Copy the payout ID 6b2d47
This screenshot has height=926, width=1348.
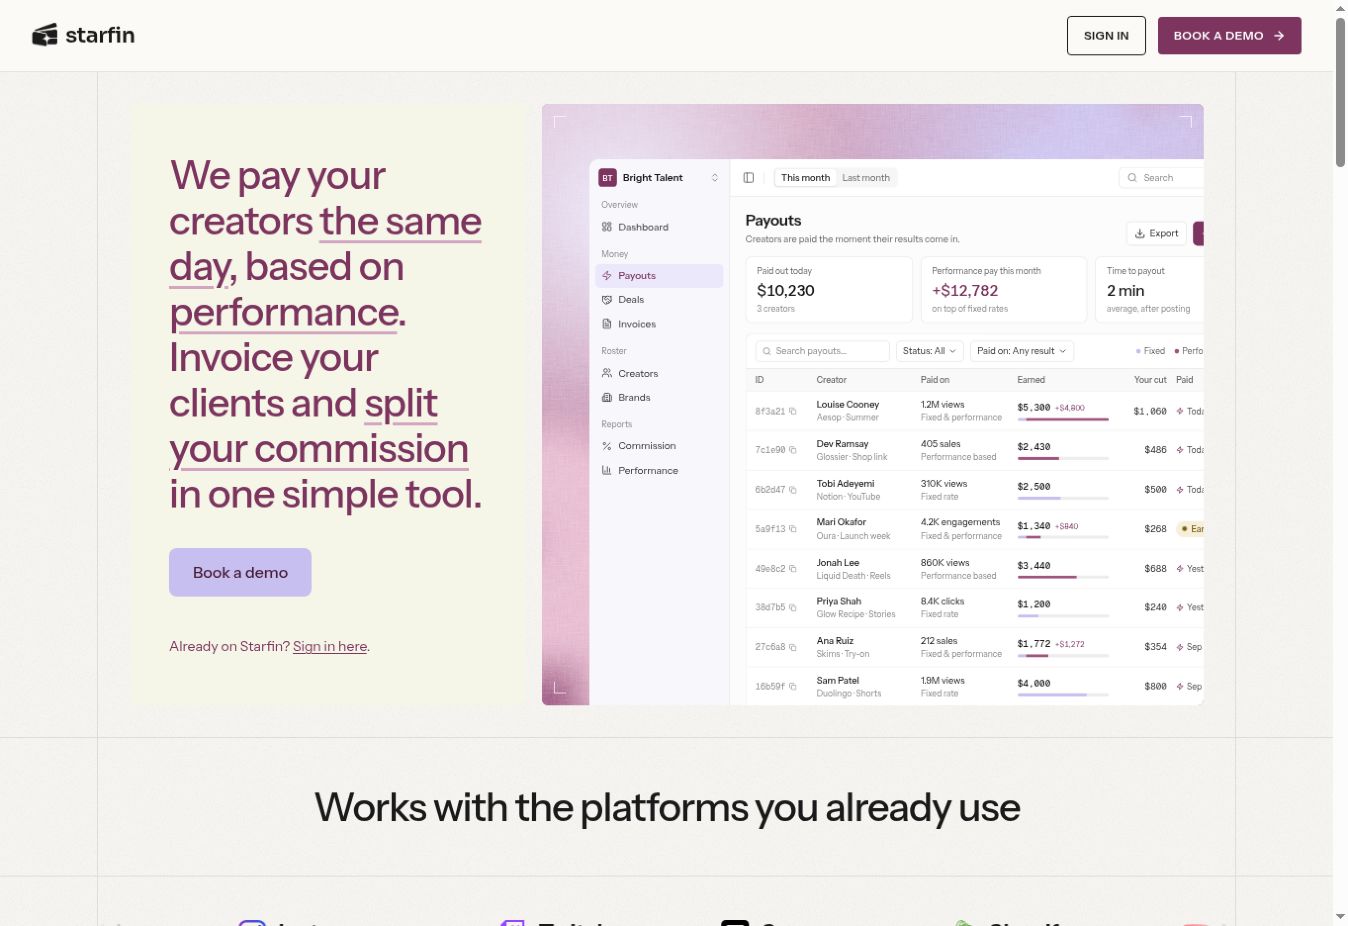(x=793, y=490)
